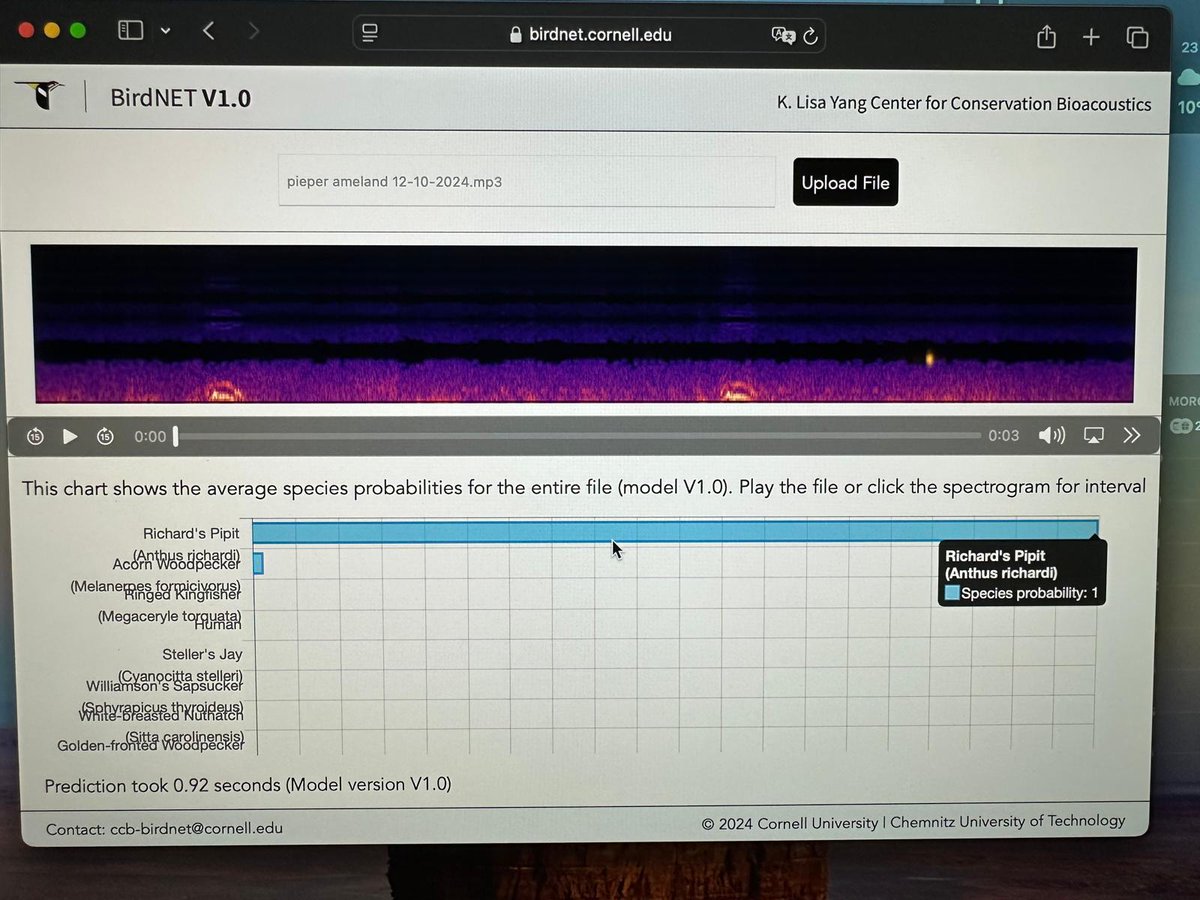Click the 0:00 elapsed time label
1200x900 pixels.
(150, 436)
